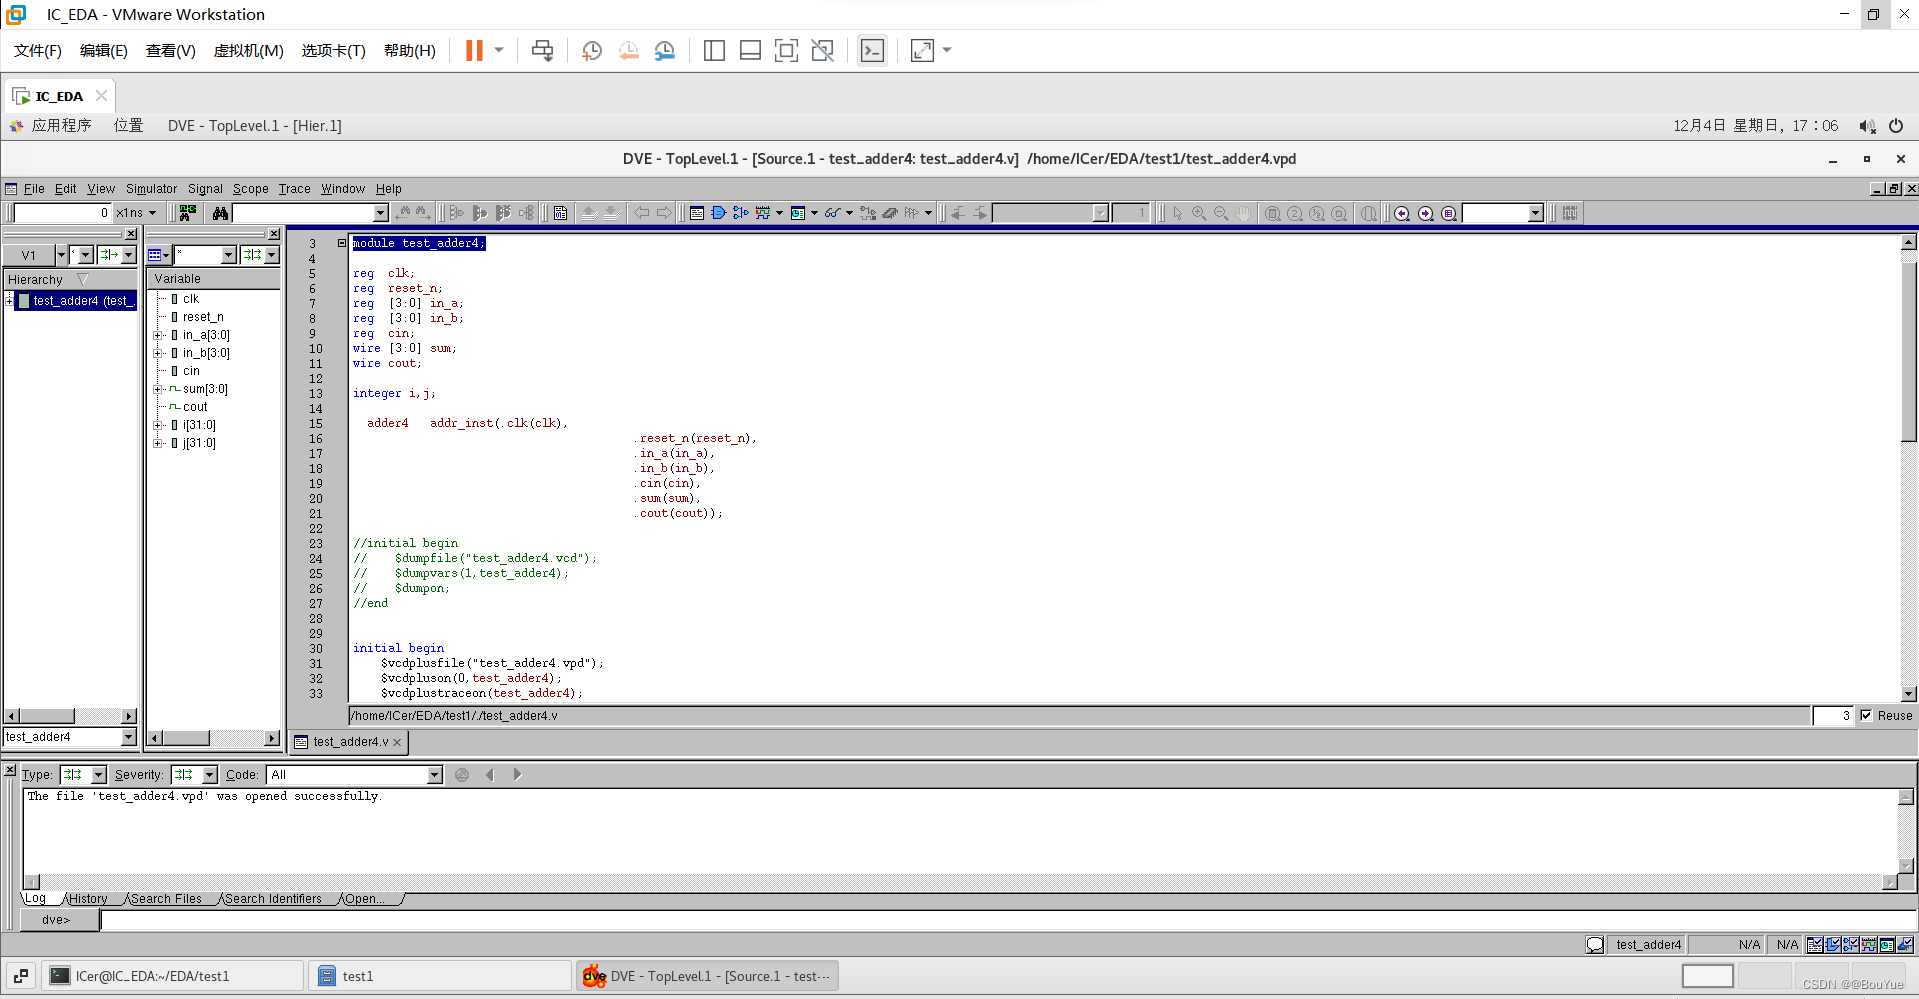Open the DVE Signal menu
Screen dimensions: 1919x999
tap(205, 189)
